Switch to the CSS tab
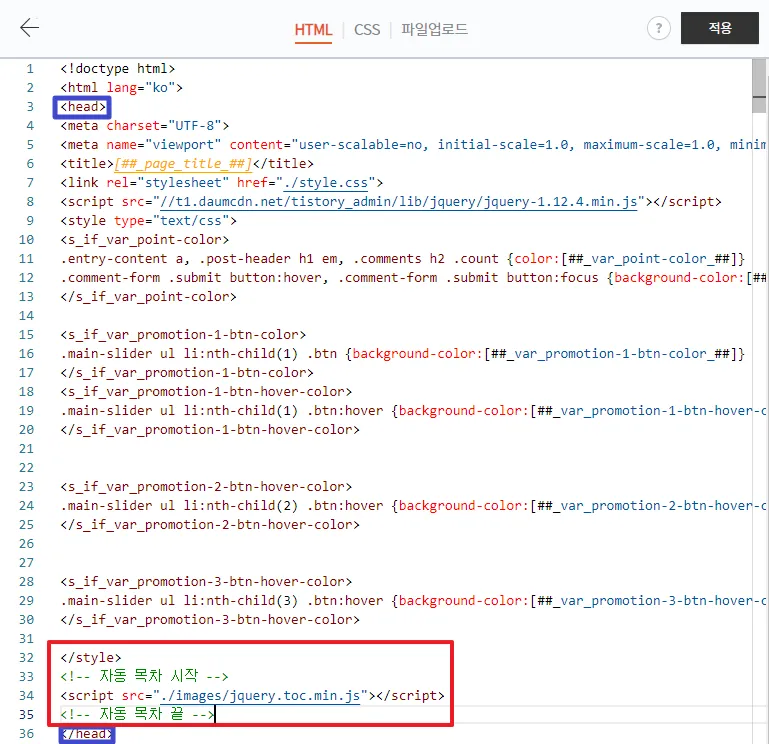The height and width of the screenshot is (744, 769). point(367,29)
